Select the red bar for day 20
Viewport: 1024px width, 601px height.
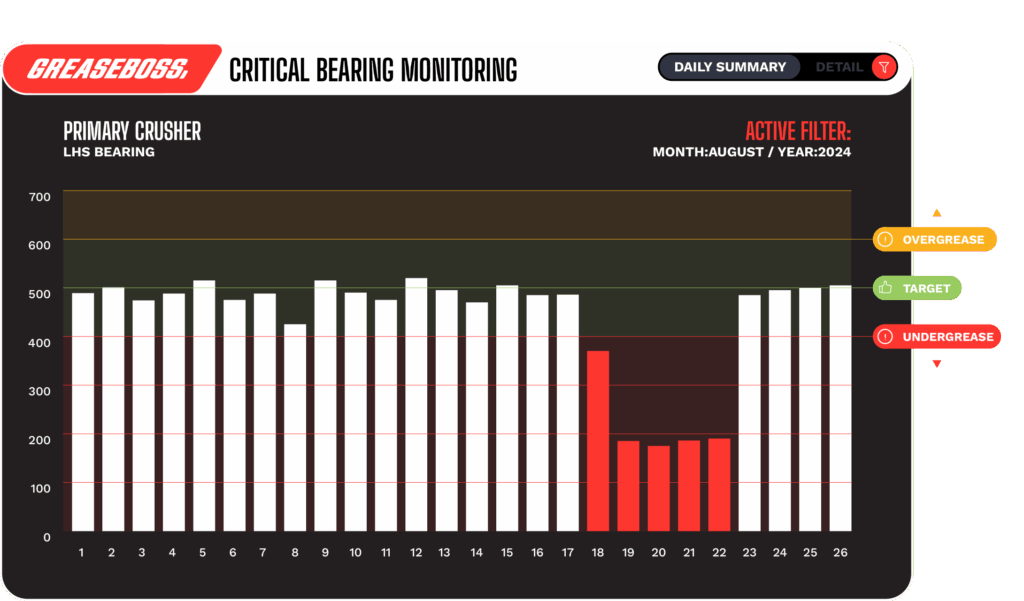[658, 488]
